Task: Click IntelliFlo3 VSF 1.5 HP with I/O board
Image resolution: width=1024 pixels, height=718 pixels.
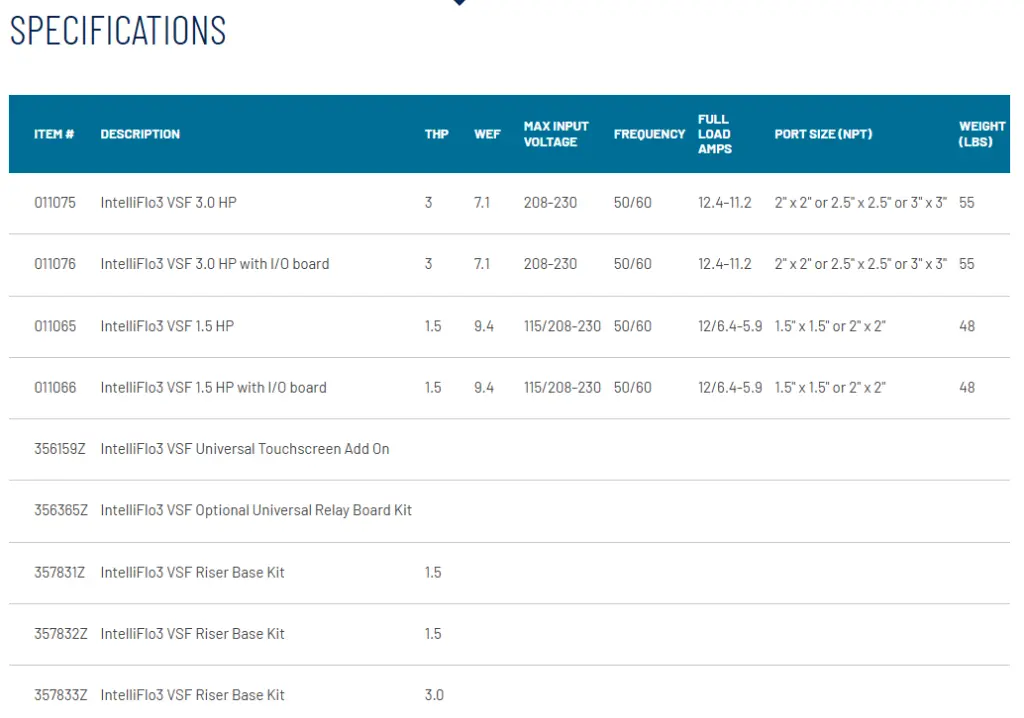Action: pos(214,387)
